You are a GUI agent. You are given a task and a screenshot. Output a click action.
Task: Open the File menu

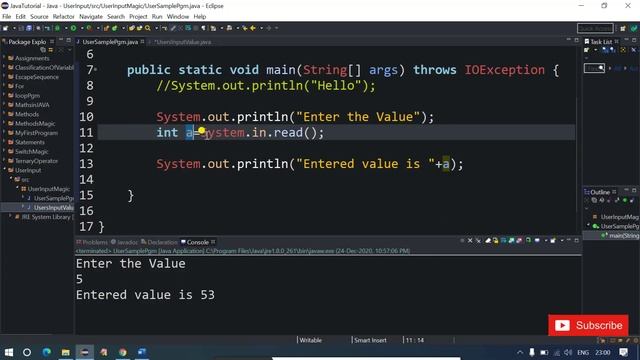pyautogui.click(x=7, y=17)
